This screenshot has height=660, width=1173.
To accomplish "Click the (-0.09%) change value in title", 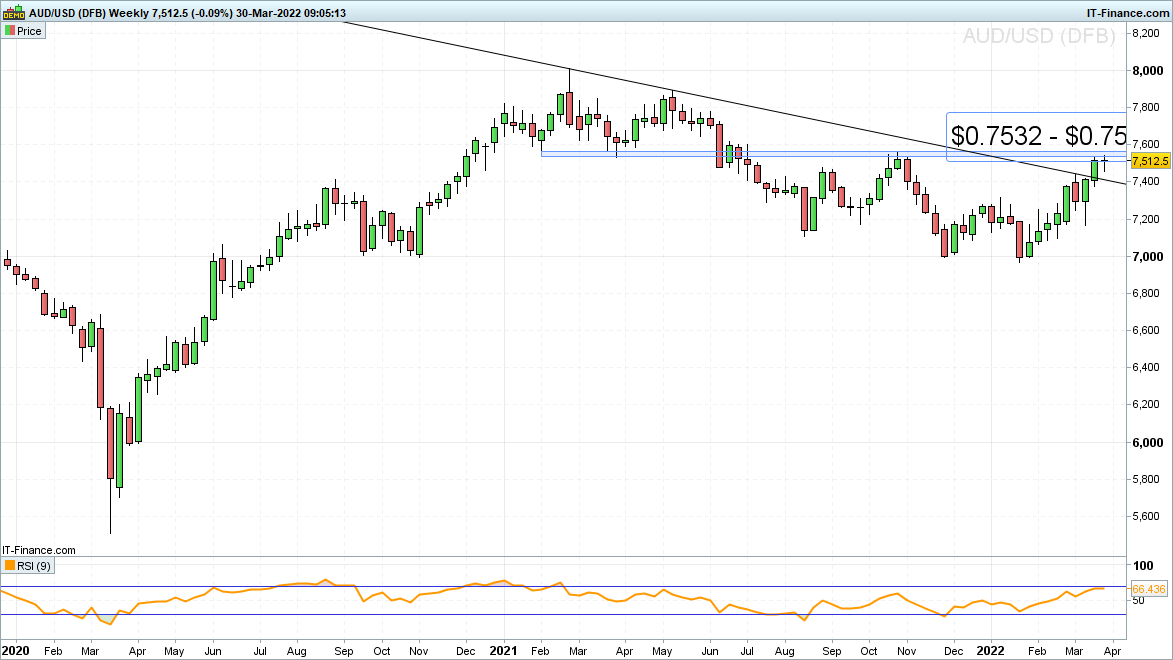I will pos(211,13).
